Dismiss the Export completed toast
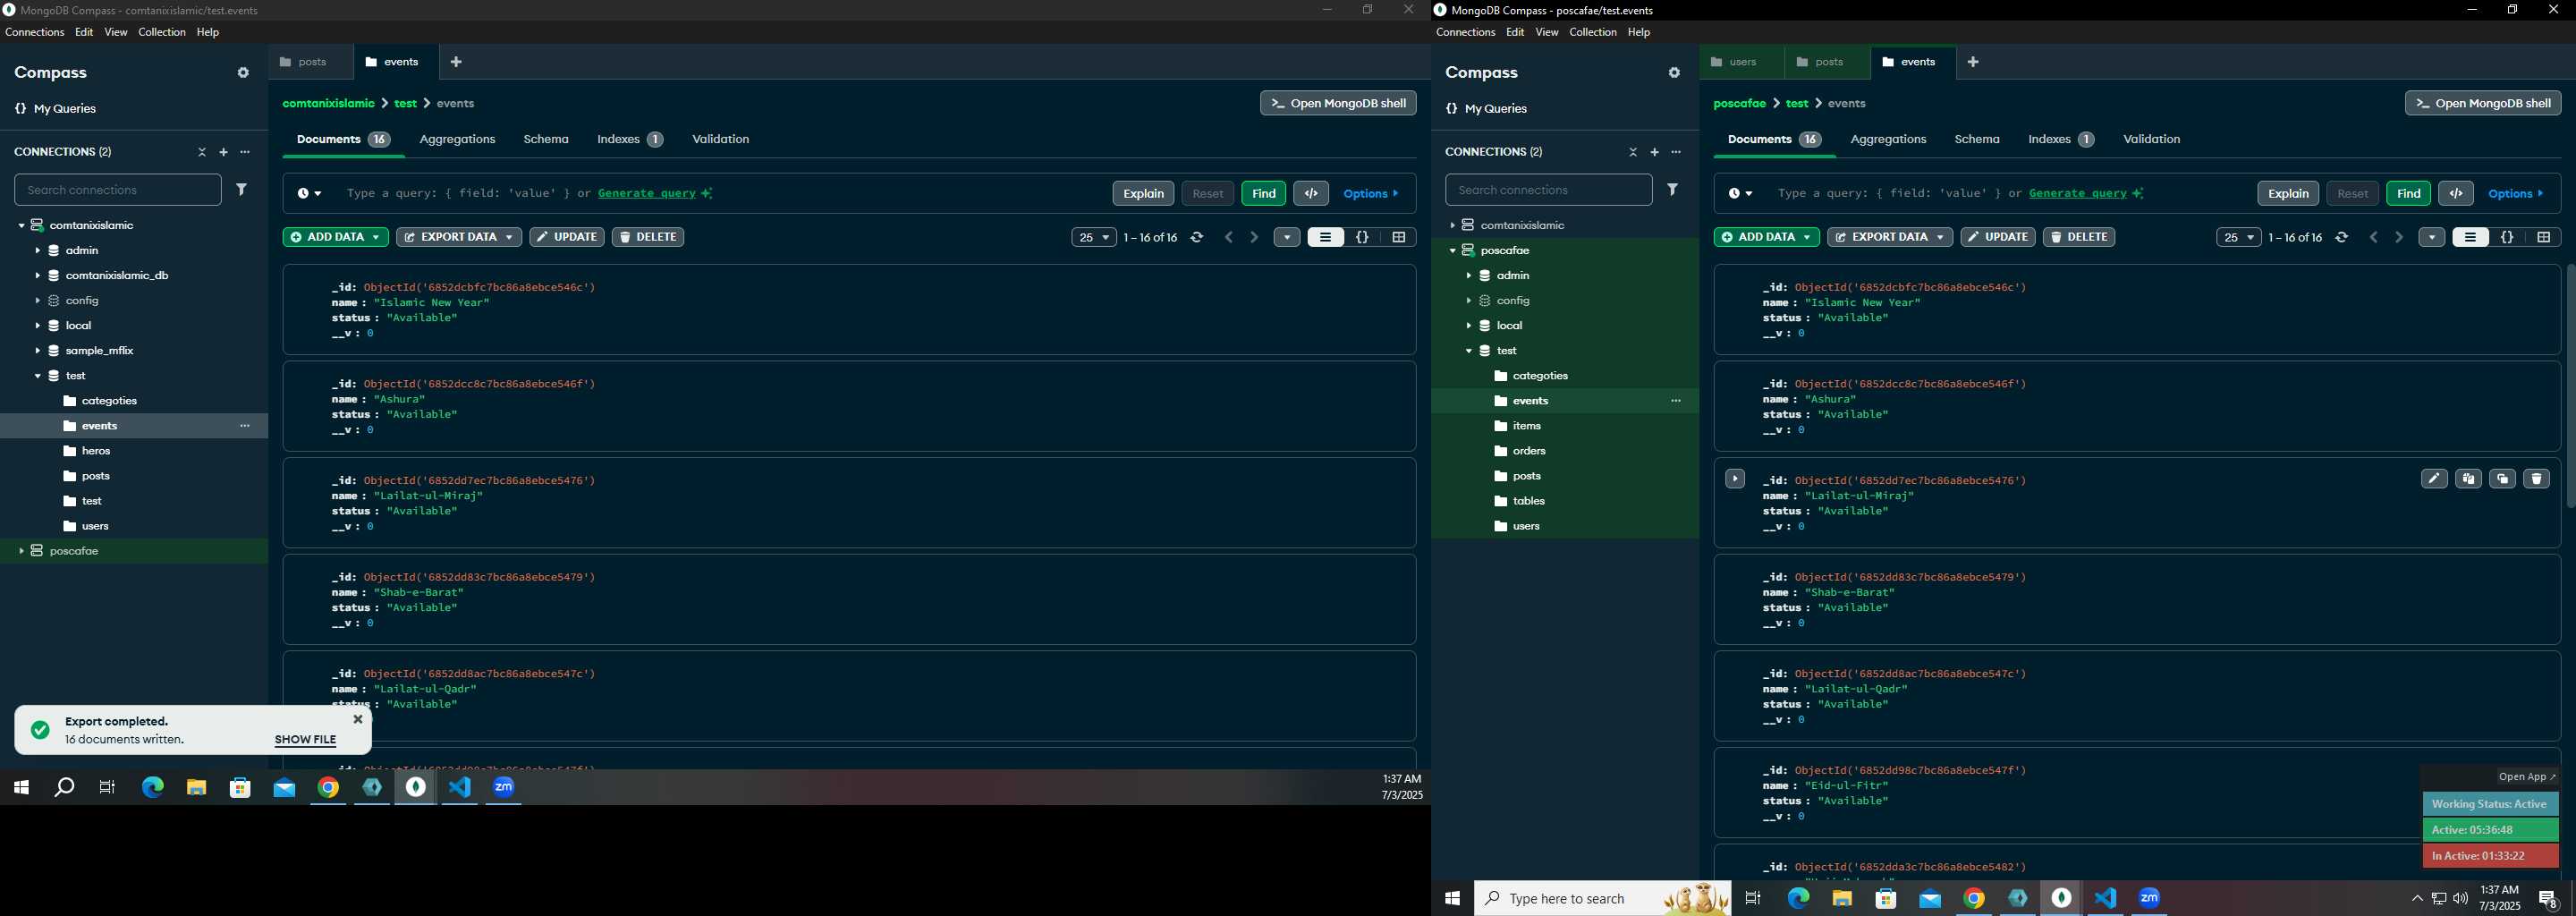The image size is (2576, 916). [x=358, y=719]
